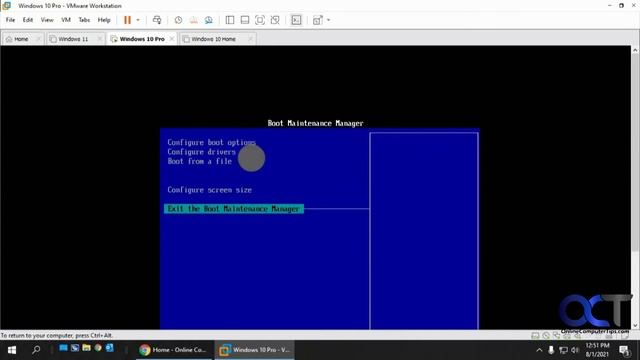
Task: Enter full screen mode icon
Action: pyautogui.click(x=260, y=20)
